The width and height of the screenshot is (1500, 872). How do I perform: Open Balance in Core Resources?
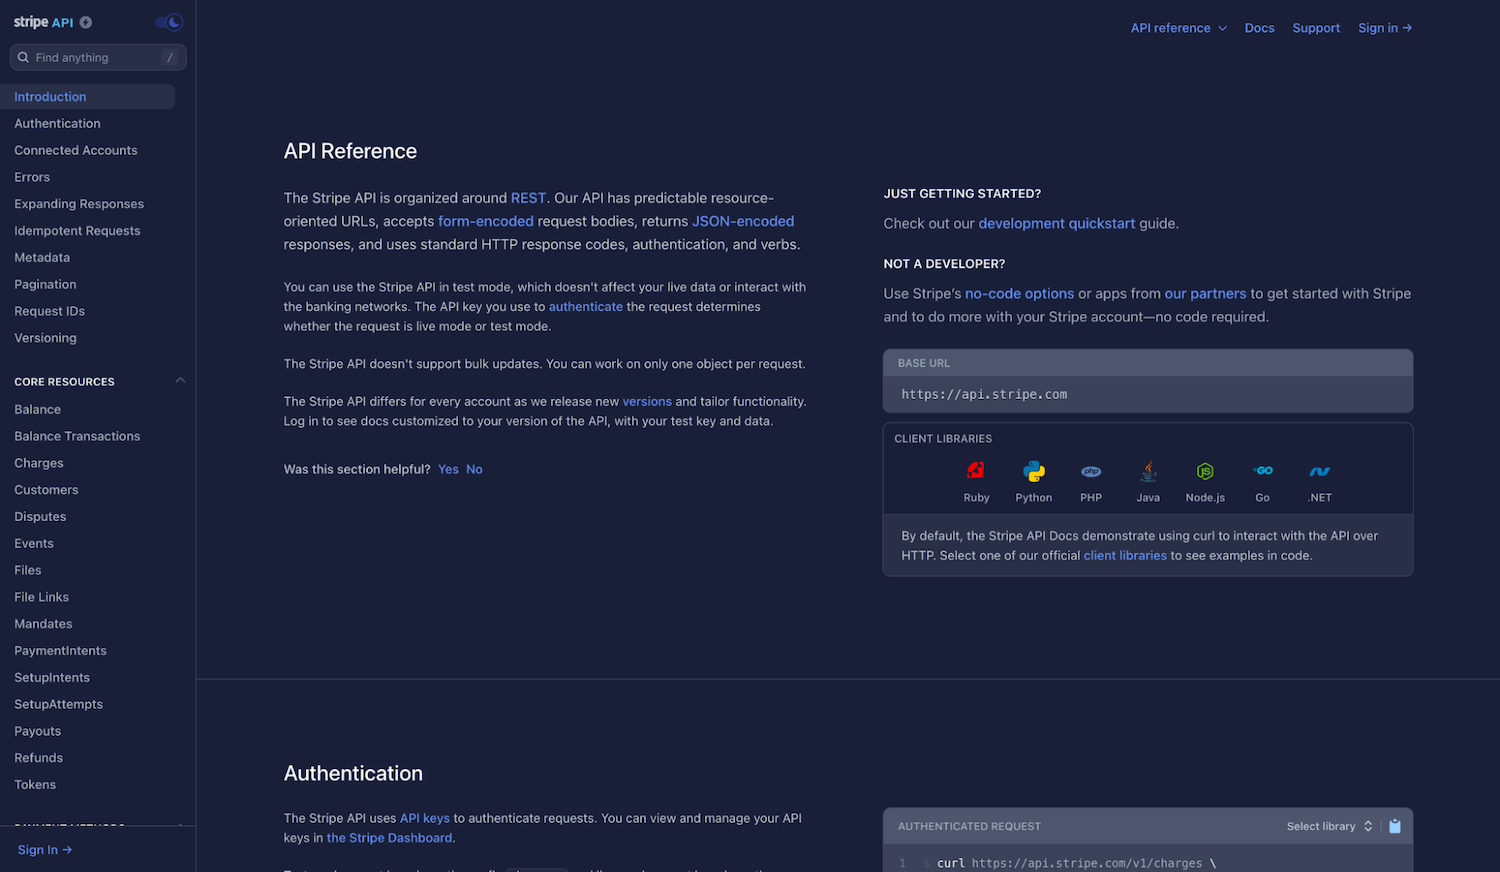(x=37, y=409)
